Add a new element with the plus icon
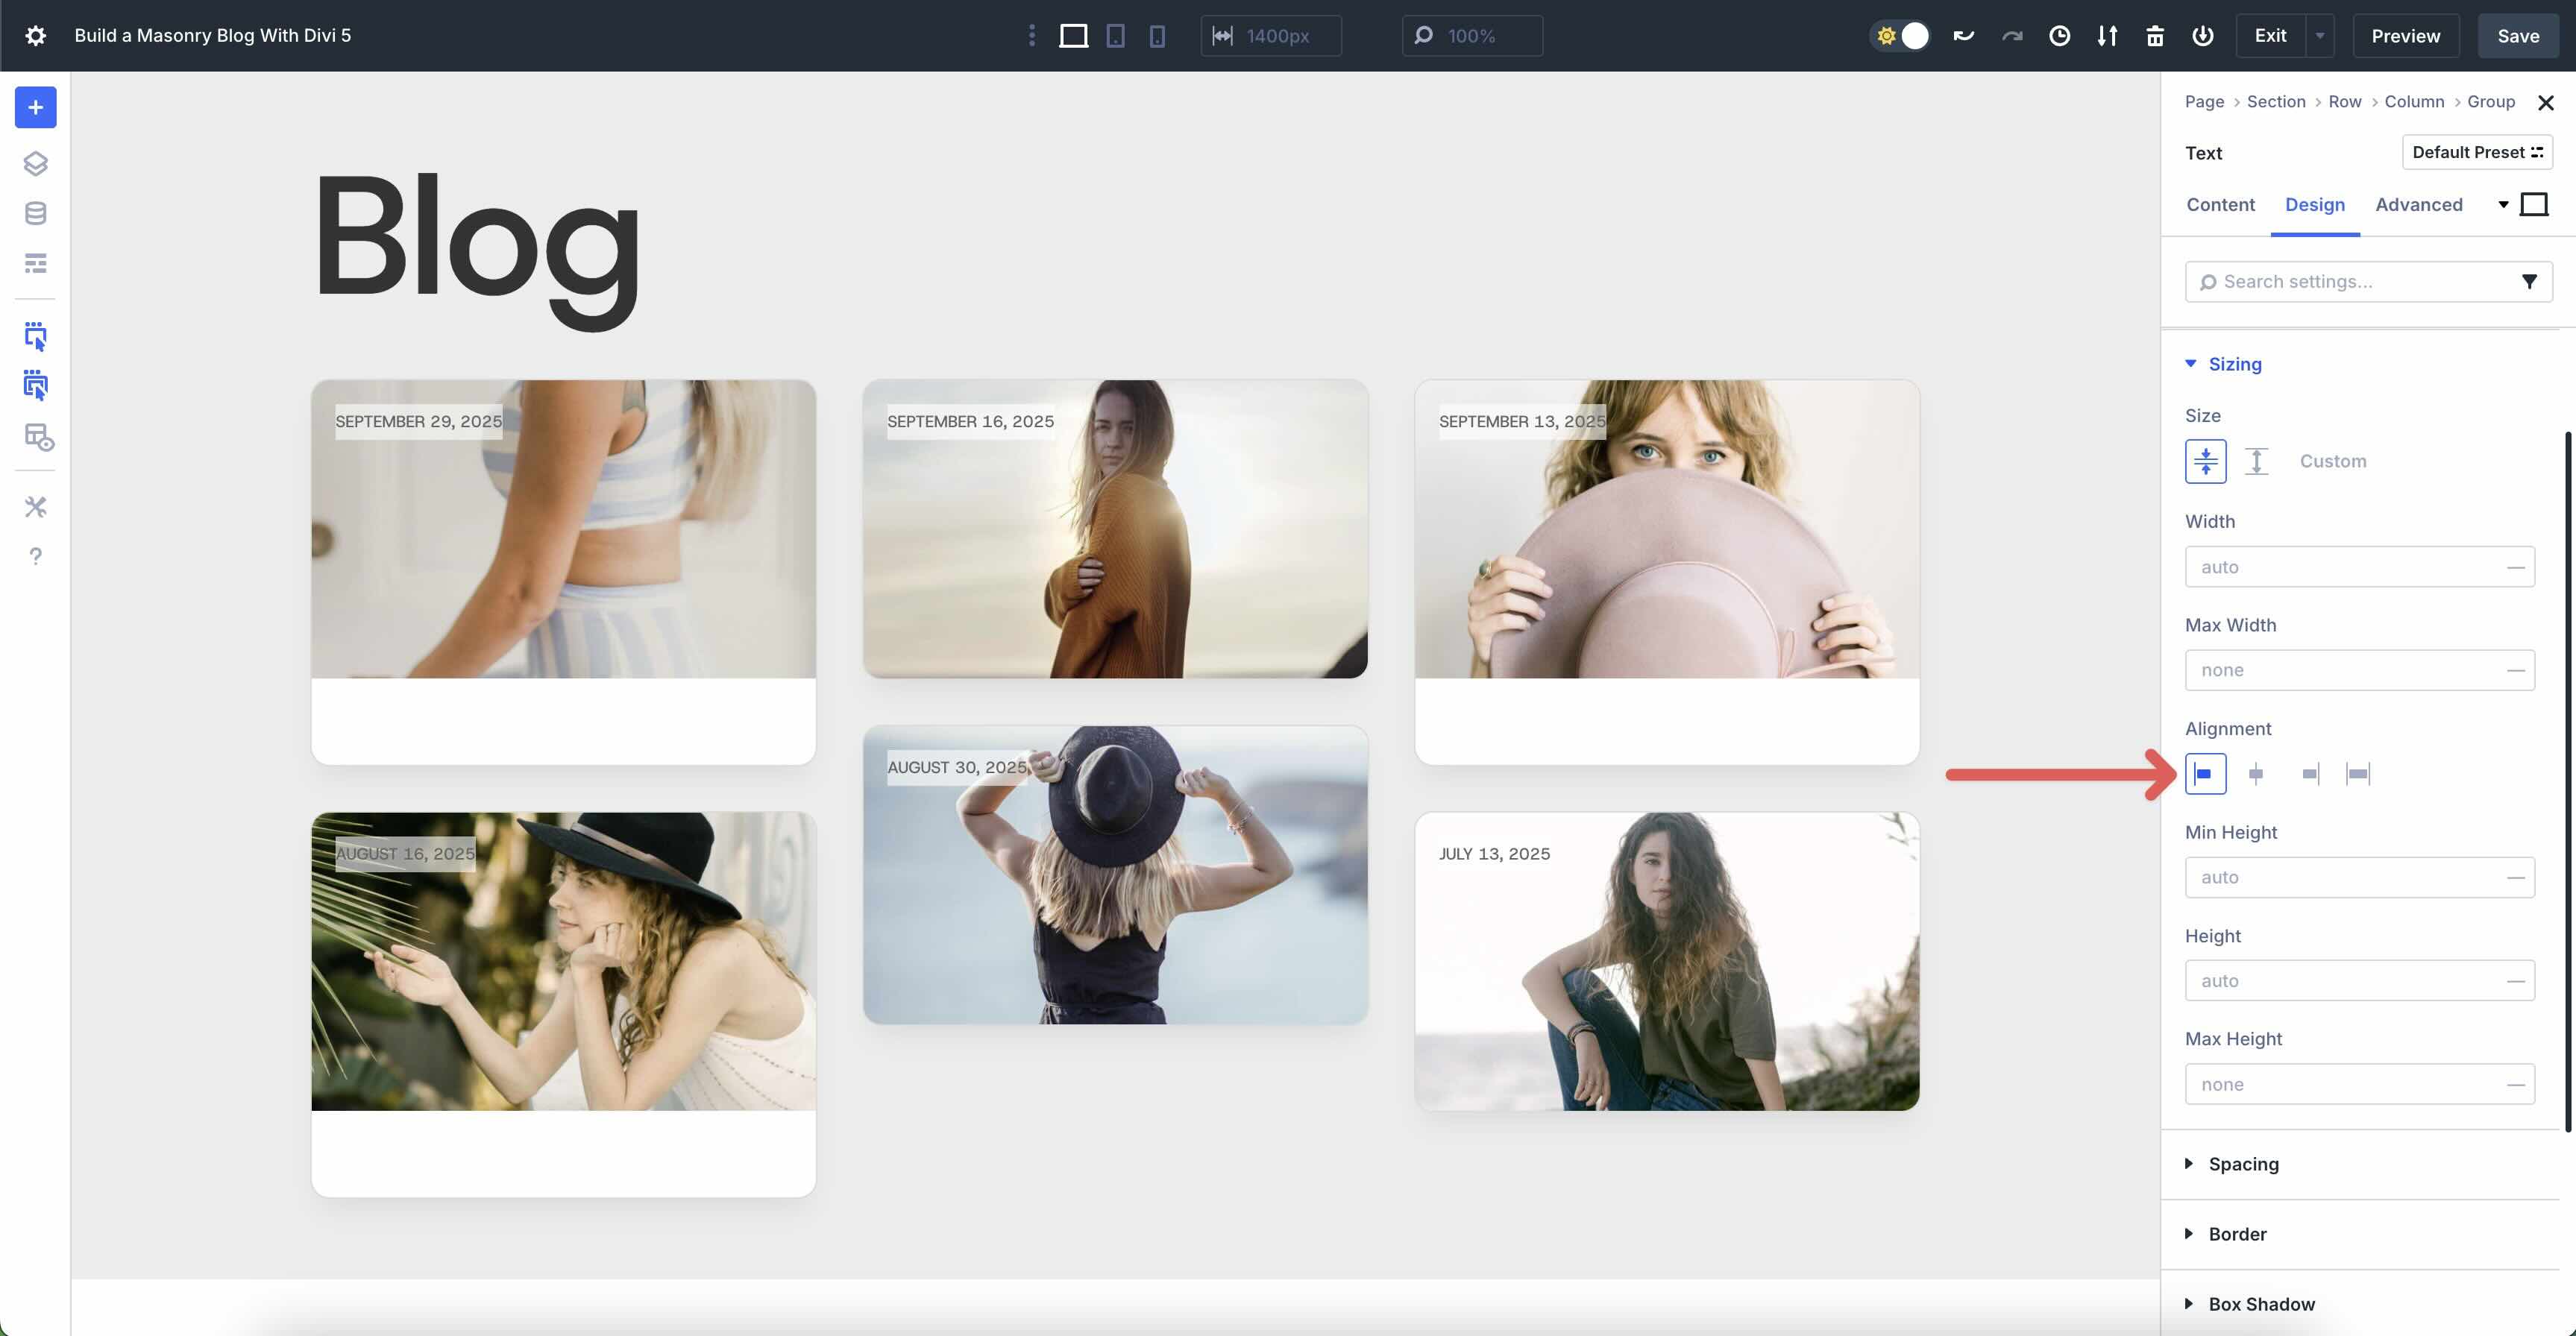Screen dimensions: 2576x1336 (35, 107)
